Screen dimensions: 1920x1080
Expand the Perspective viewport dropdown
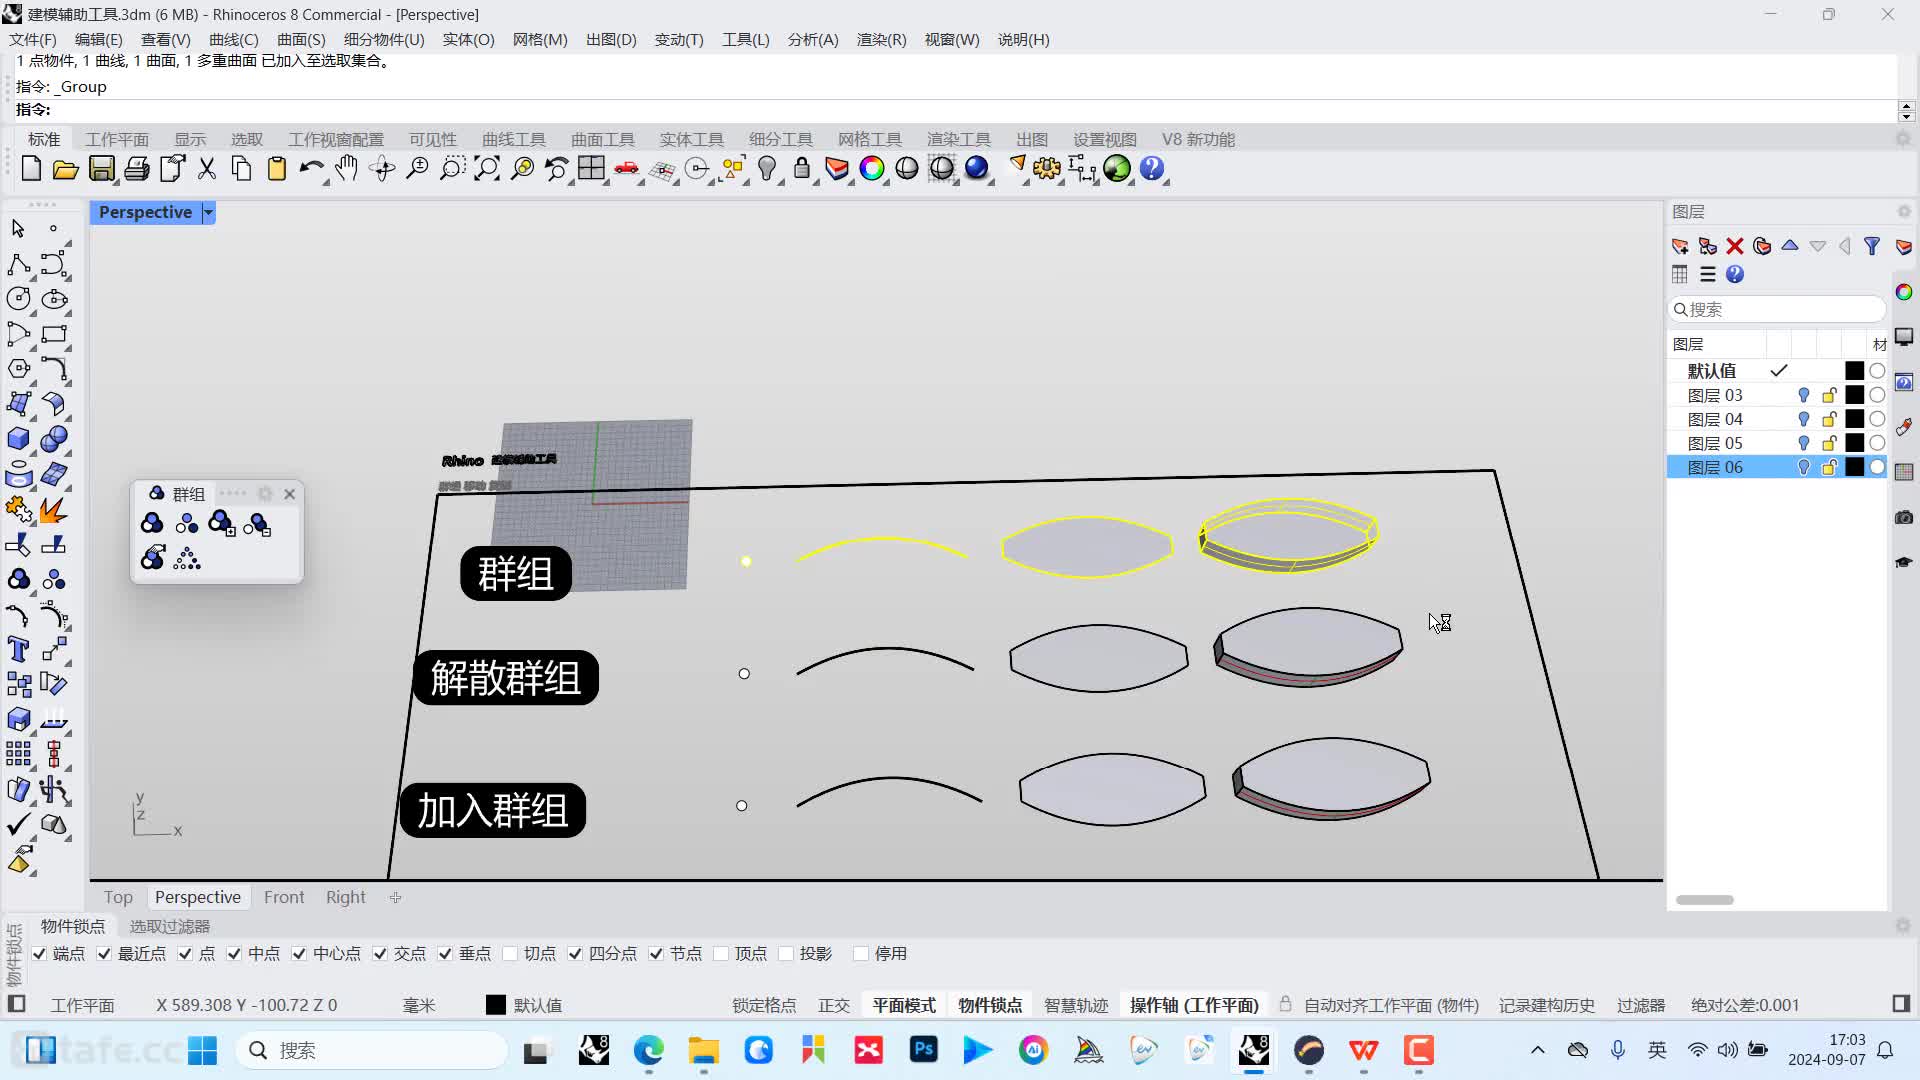pyautogui.click(x=207, y=212)
